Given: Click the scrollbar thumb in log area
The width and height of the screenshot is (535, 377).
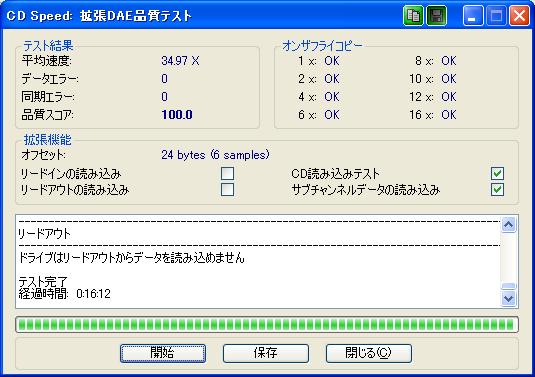Looking at the screenshot, I should pyautogui.click(x=508, y=286).
